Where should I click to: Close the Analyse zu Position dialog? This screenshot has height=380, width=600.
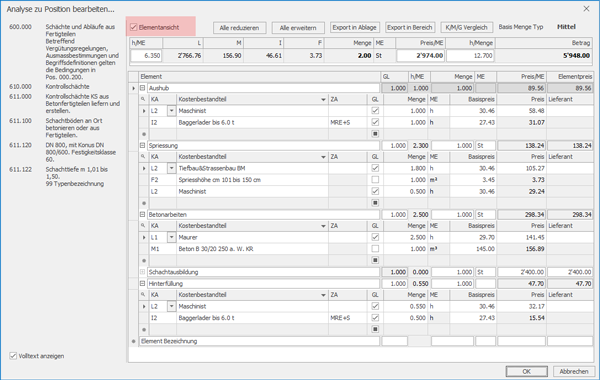[586, 8]
